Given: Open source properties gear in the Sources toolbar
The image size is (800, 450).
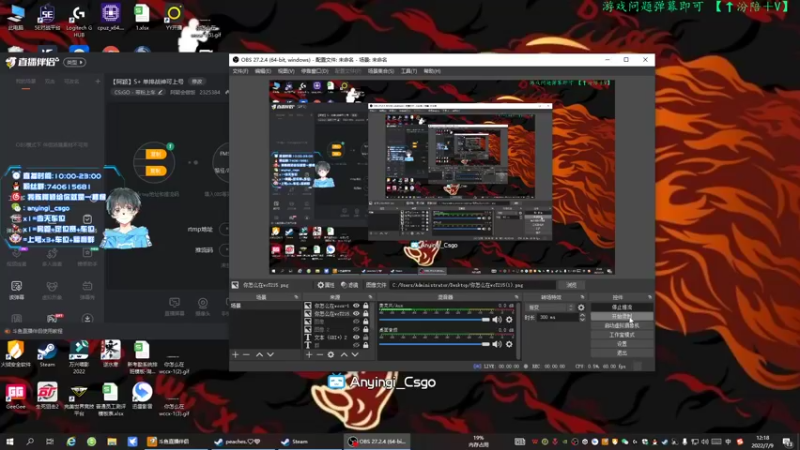Looking at the screenshot, I should pyautogui.click(x=331, y=354).
